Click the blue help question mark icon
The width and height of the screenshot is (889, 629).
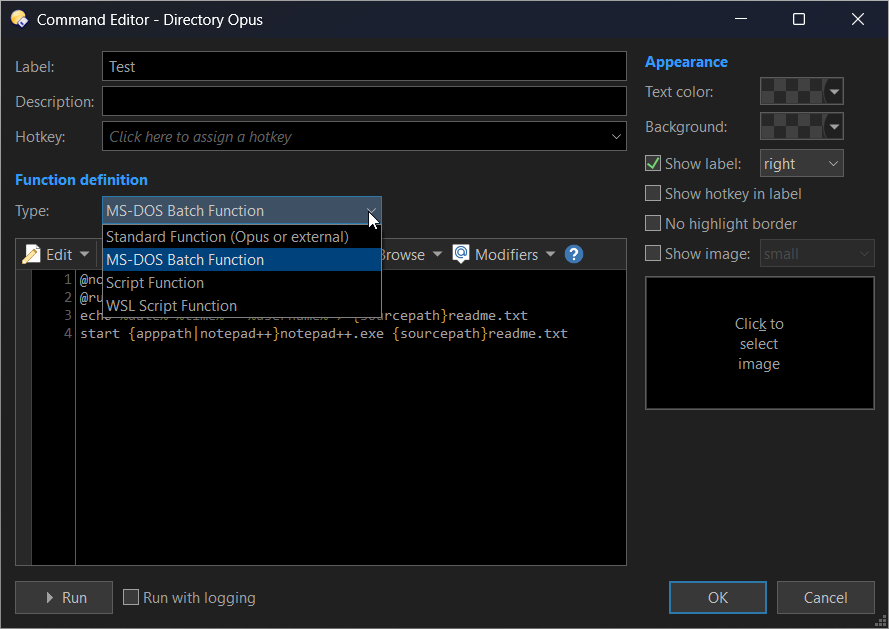[x=573, y=254]
